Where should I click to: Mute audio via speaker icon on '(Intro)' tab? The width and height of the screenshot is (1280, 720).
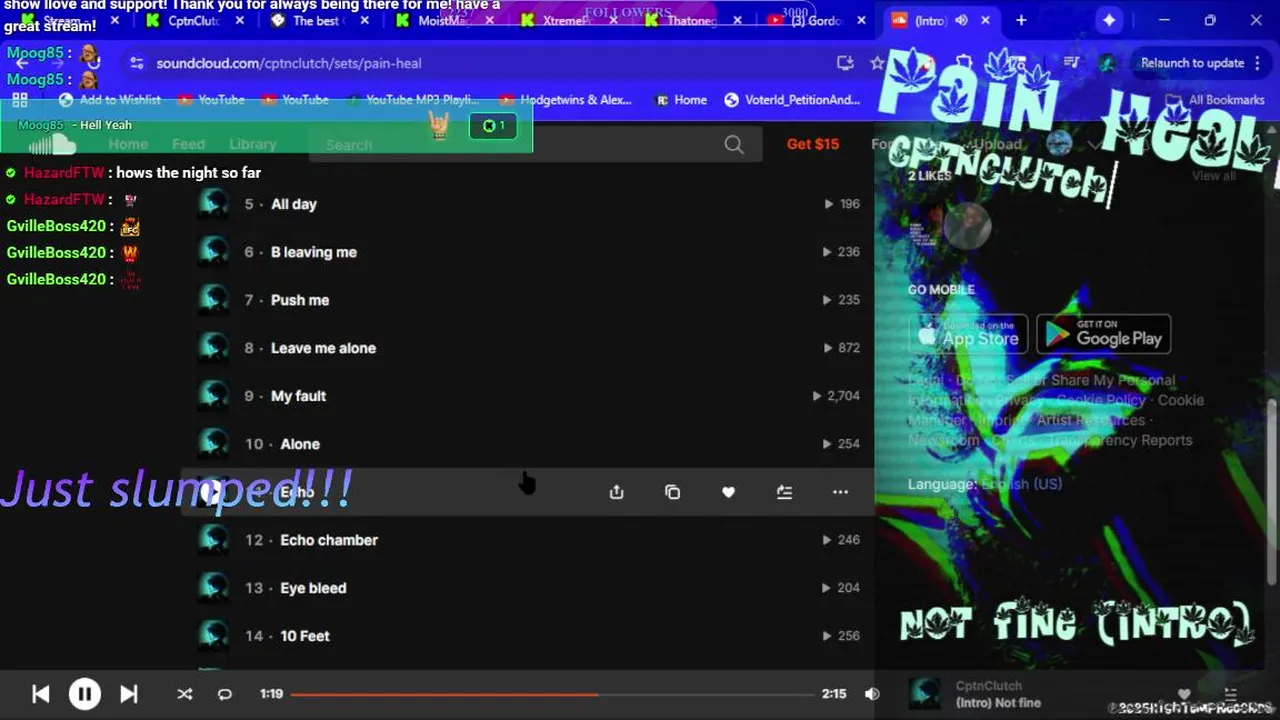[961, 20]
